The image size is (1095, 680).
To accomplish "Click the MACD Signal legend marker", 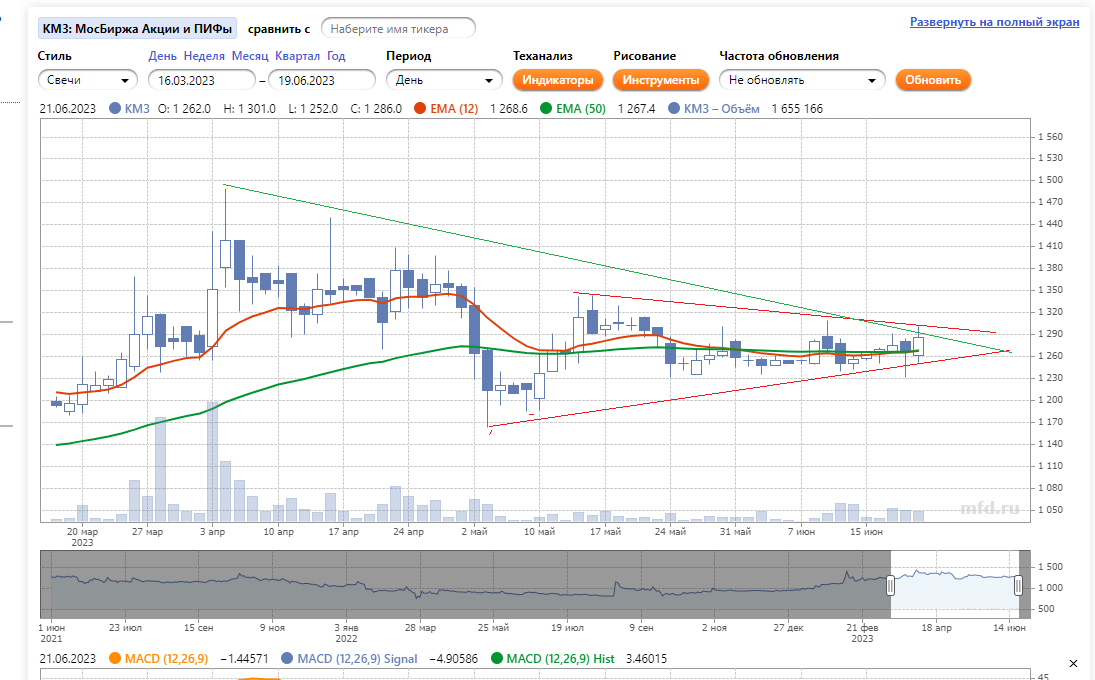I will tap(289, 659).
